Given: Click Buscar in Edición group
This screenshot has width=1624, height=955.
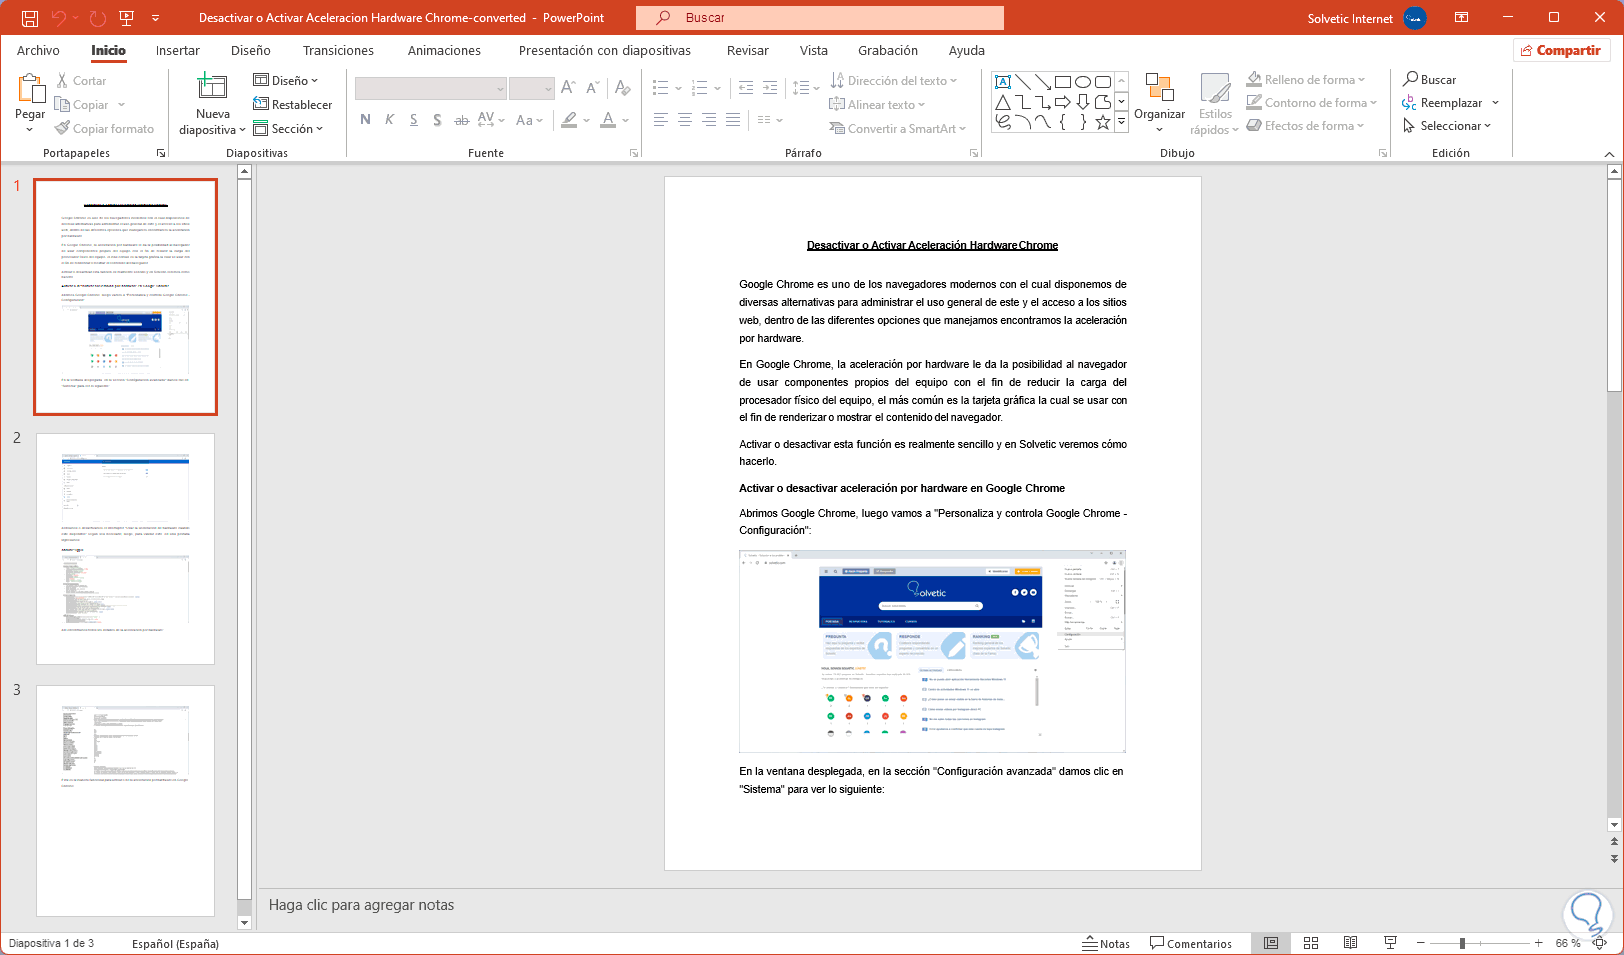Looking at the screenshot, I should point(1430,79).
